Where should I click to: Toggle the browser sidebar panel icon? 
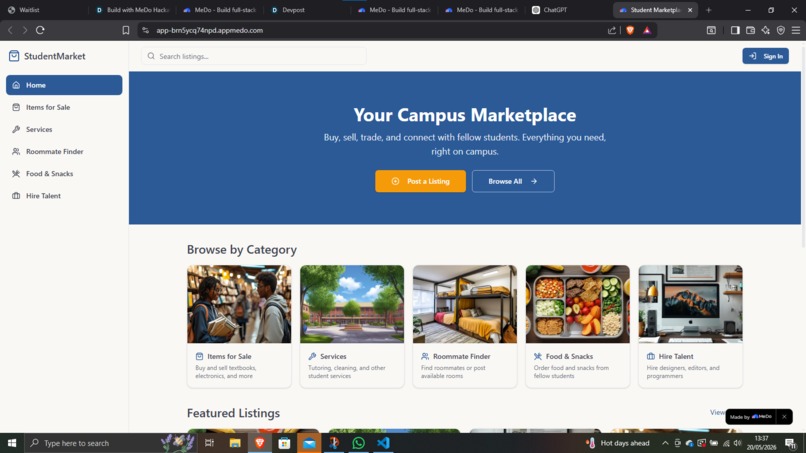pyautogui.click(x=735, y=30)
